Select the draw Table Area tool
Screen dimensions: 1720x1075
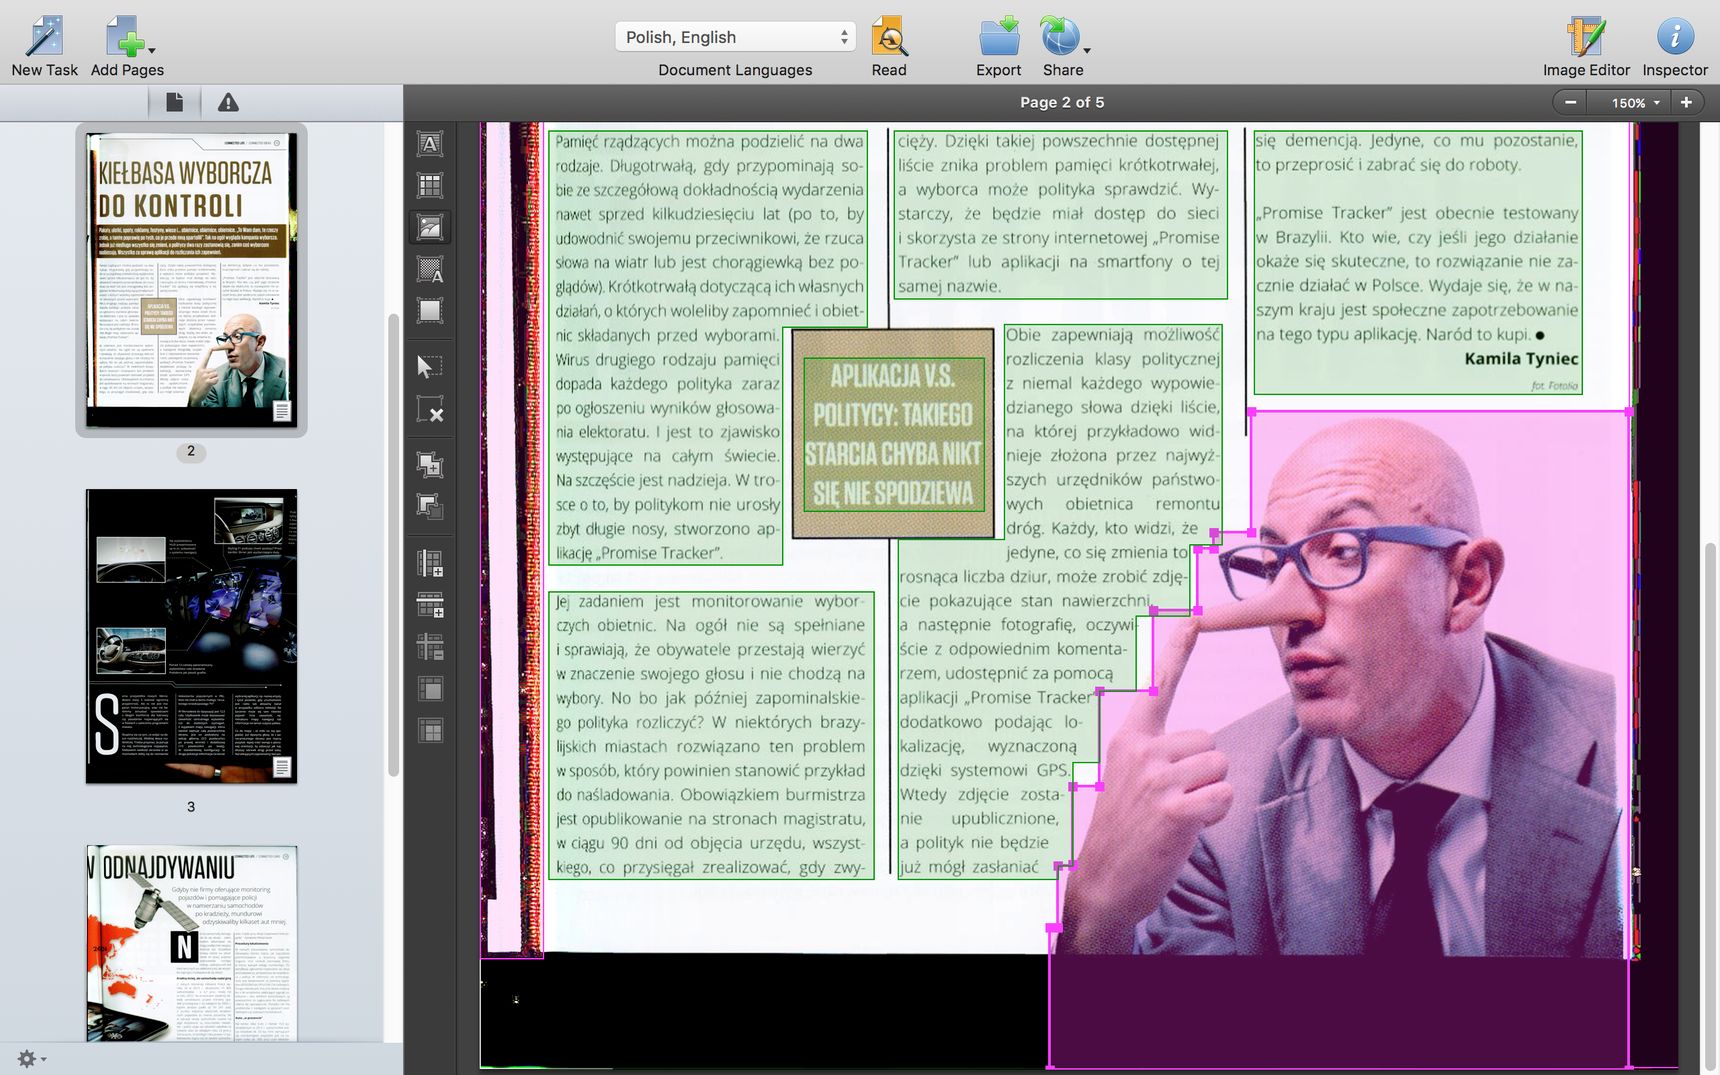430,185
